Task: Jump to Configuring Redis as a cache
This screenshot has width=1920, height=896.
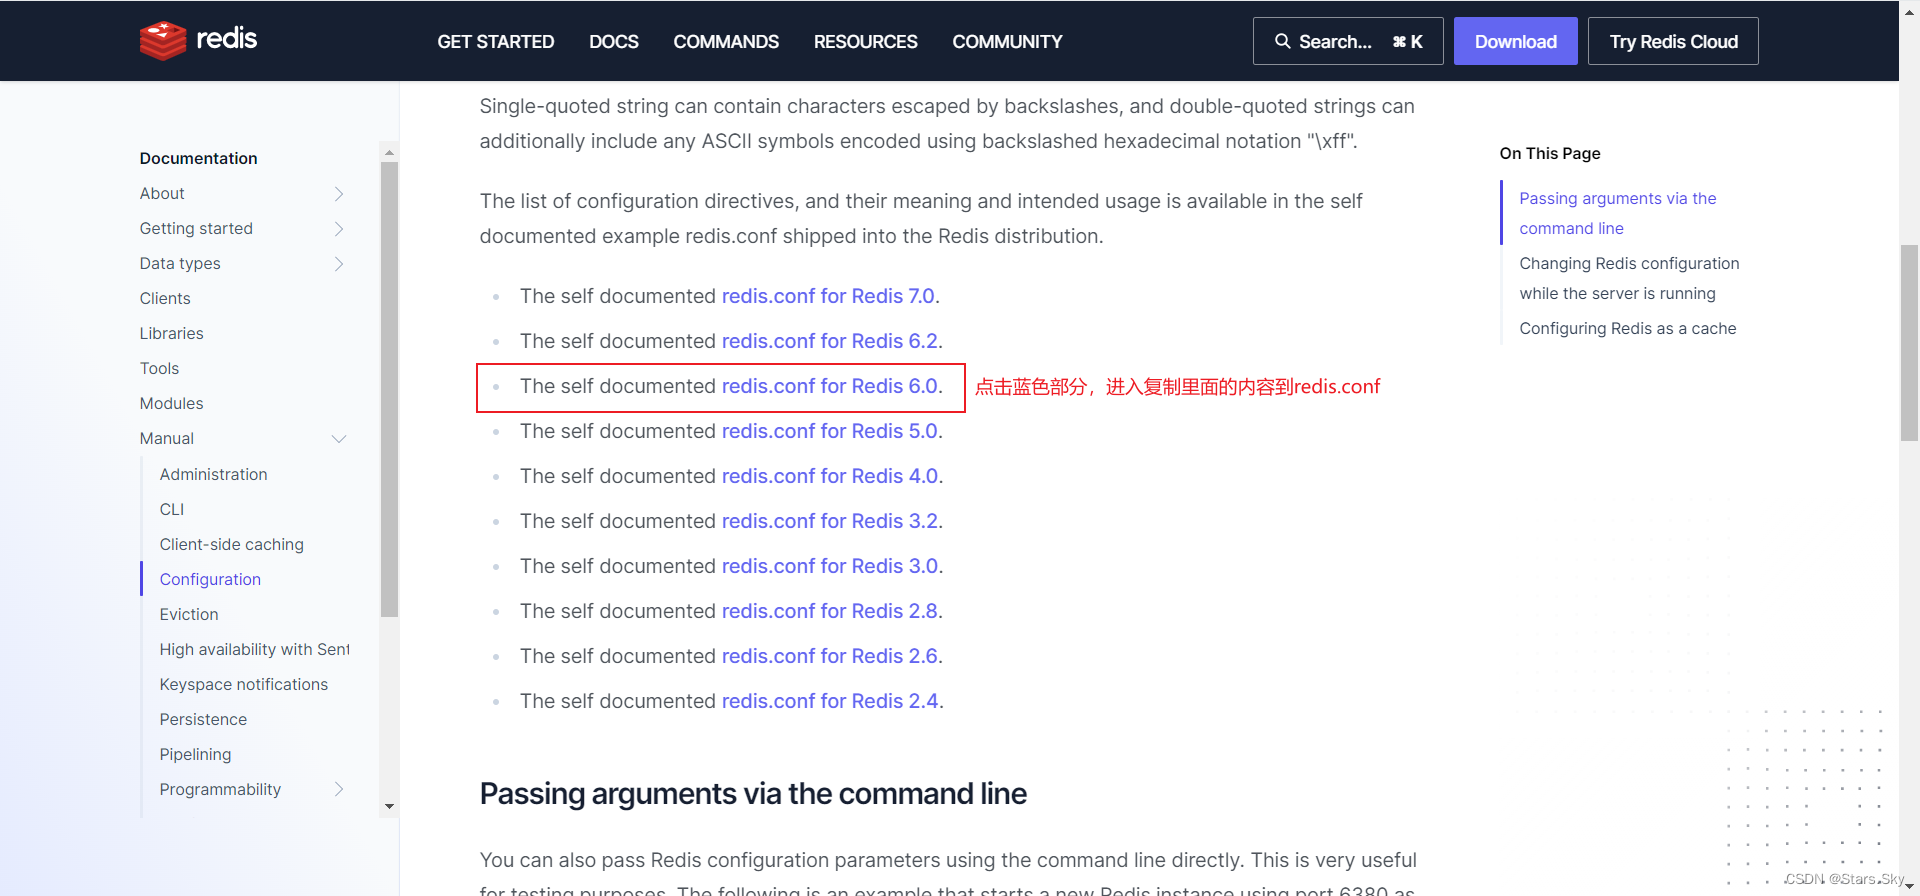Action: coord(1627,328)
